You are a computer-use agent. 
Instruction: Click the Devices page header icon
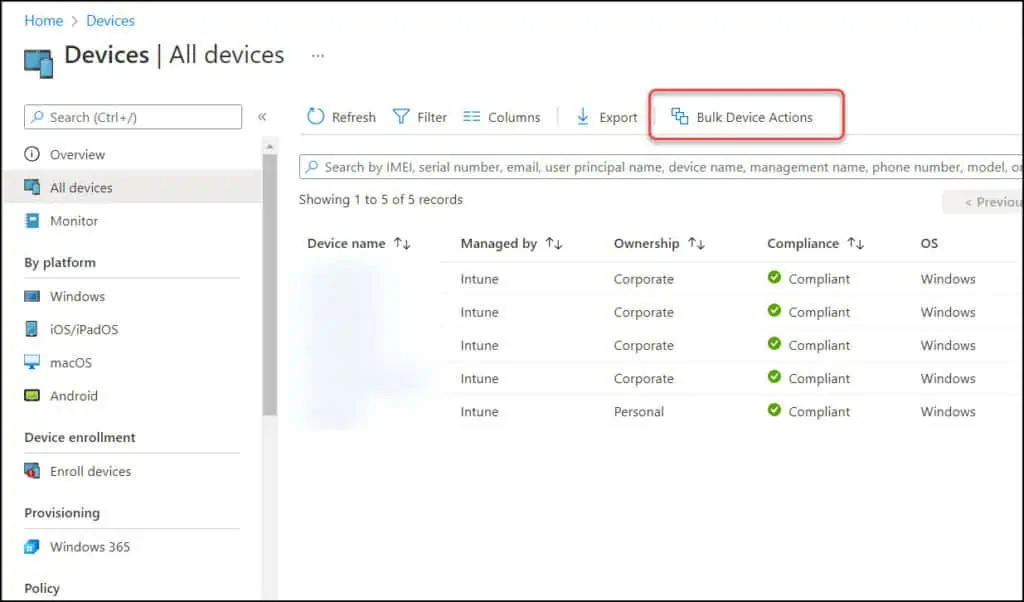pyautogui.click(x=39, y=63)
